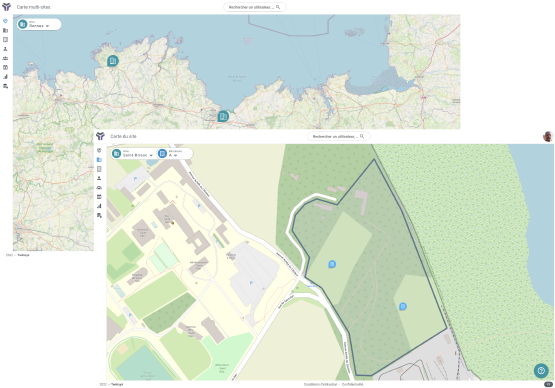Click the Twinsys logo in Carte du site window

click(x=100, y=136)
